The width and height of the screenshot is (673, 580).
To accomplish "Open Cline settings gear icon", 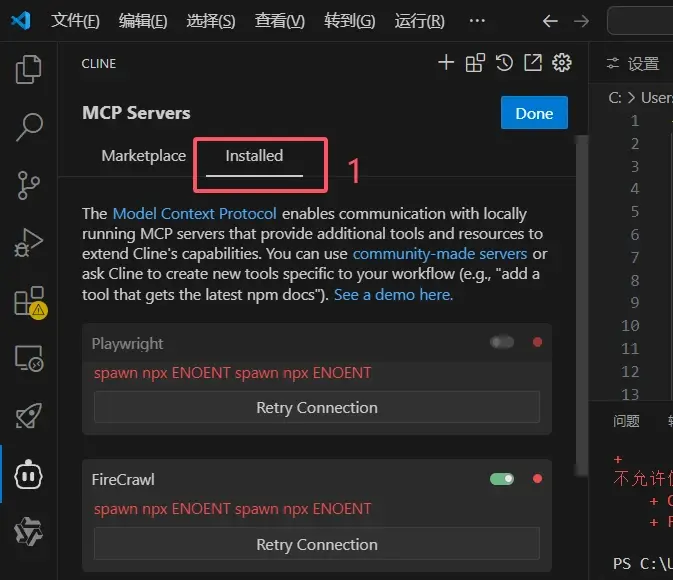I will click(562, 63).
